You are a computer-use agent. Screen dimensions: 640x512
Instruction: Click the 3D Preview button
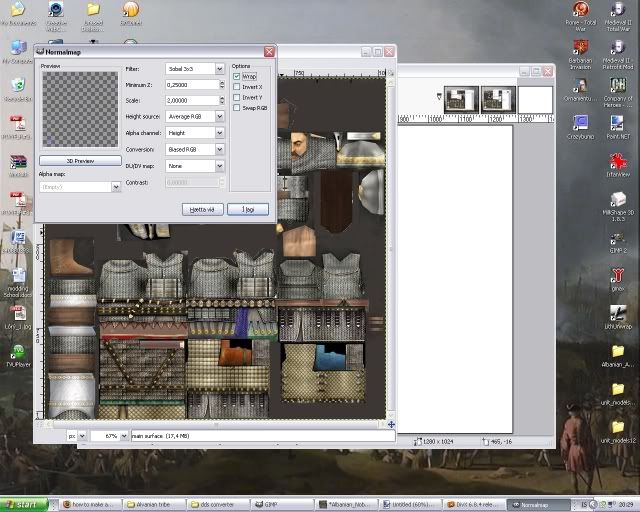[x=80, y=160]
